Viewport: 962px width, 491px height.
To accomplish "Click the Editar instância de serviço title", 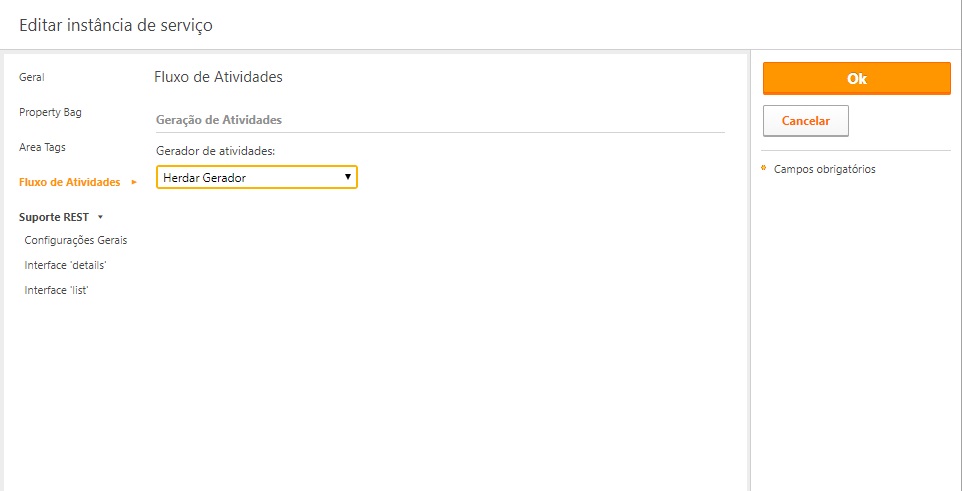I will (x=117, y=26).
